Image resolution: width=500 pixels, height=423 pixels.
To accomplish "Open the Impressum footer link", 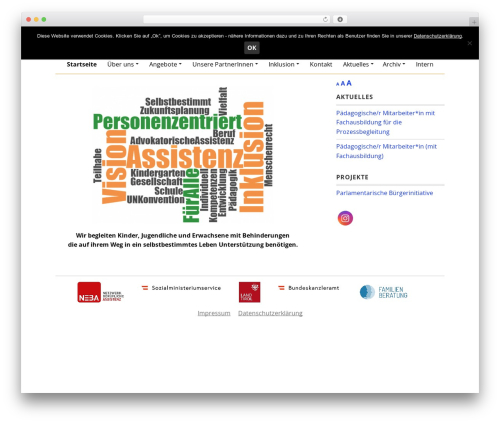I will pos(214,313).
